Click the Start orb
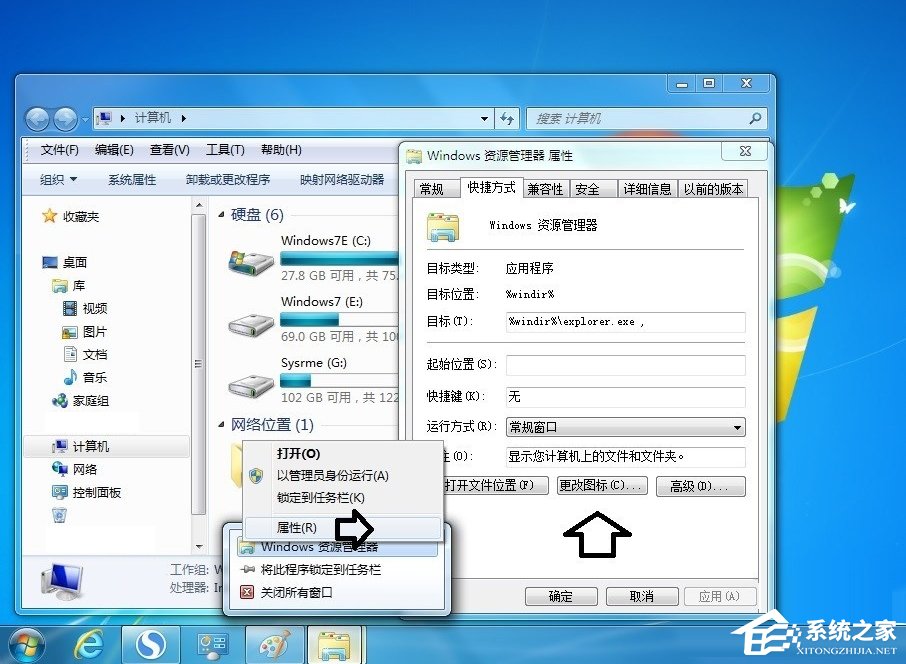Viewport: 906px width, 664px height. point(27,643)
